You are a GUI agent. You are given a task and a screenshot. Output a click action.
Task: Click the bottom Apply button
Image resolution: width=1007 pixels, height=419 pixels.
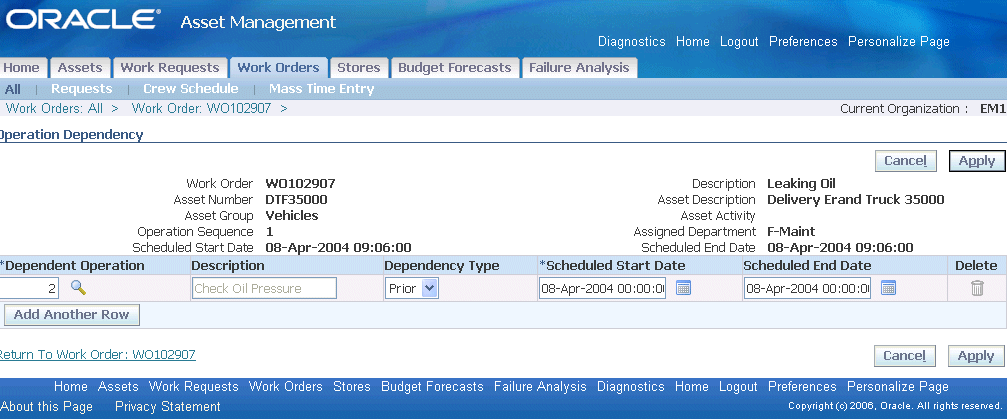pos(976,355)
